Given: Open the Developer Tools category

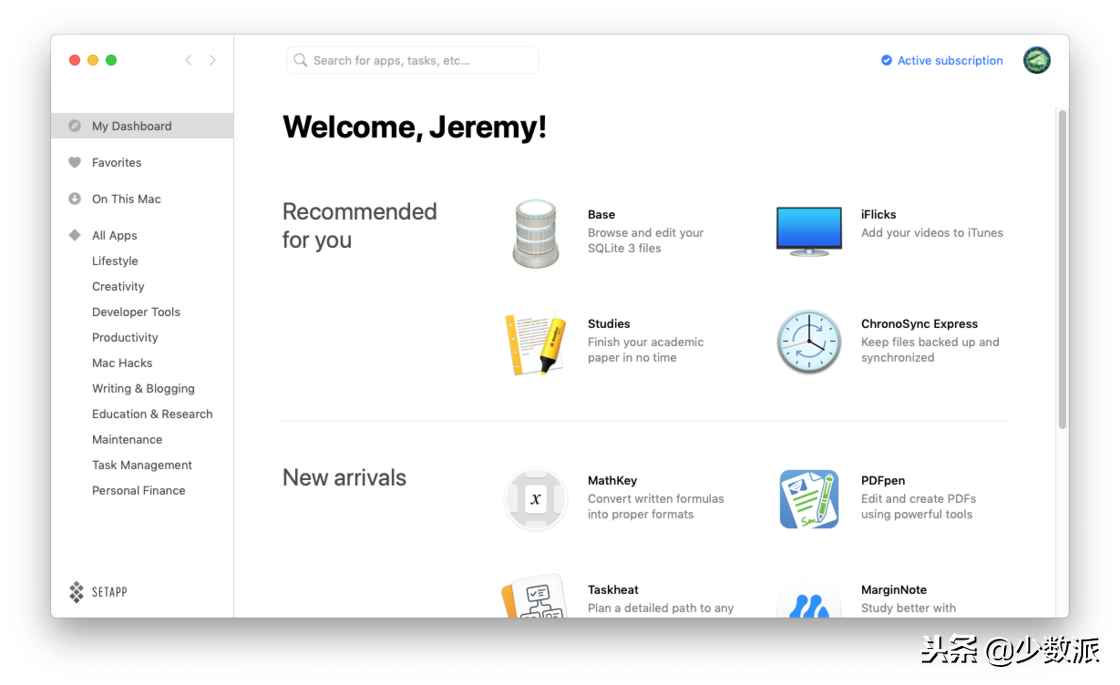Looking at the screenshot, I should pyautogui.click(x=136, y=312).
